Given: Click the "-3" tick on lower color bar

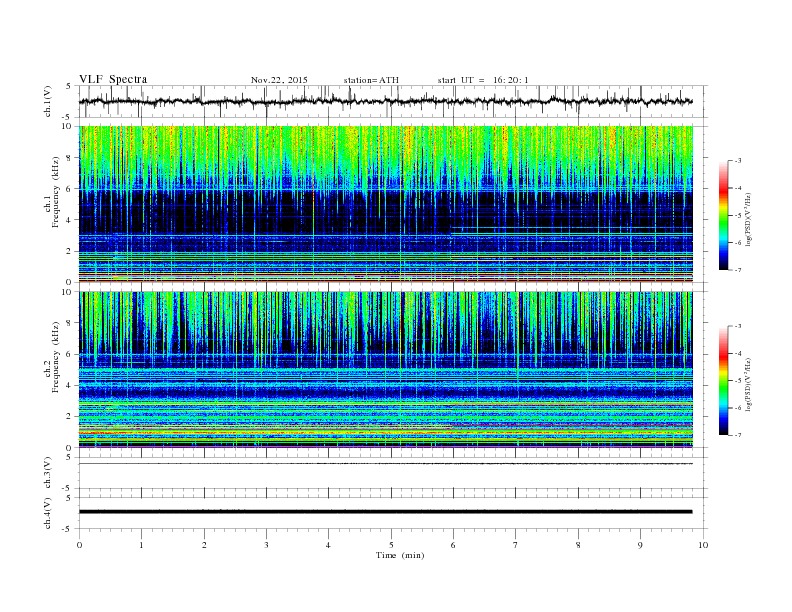Looking at the screenshot, I should coord(737,326).
